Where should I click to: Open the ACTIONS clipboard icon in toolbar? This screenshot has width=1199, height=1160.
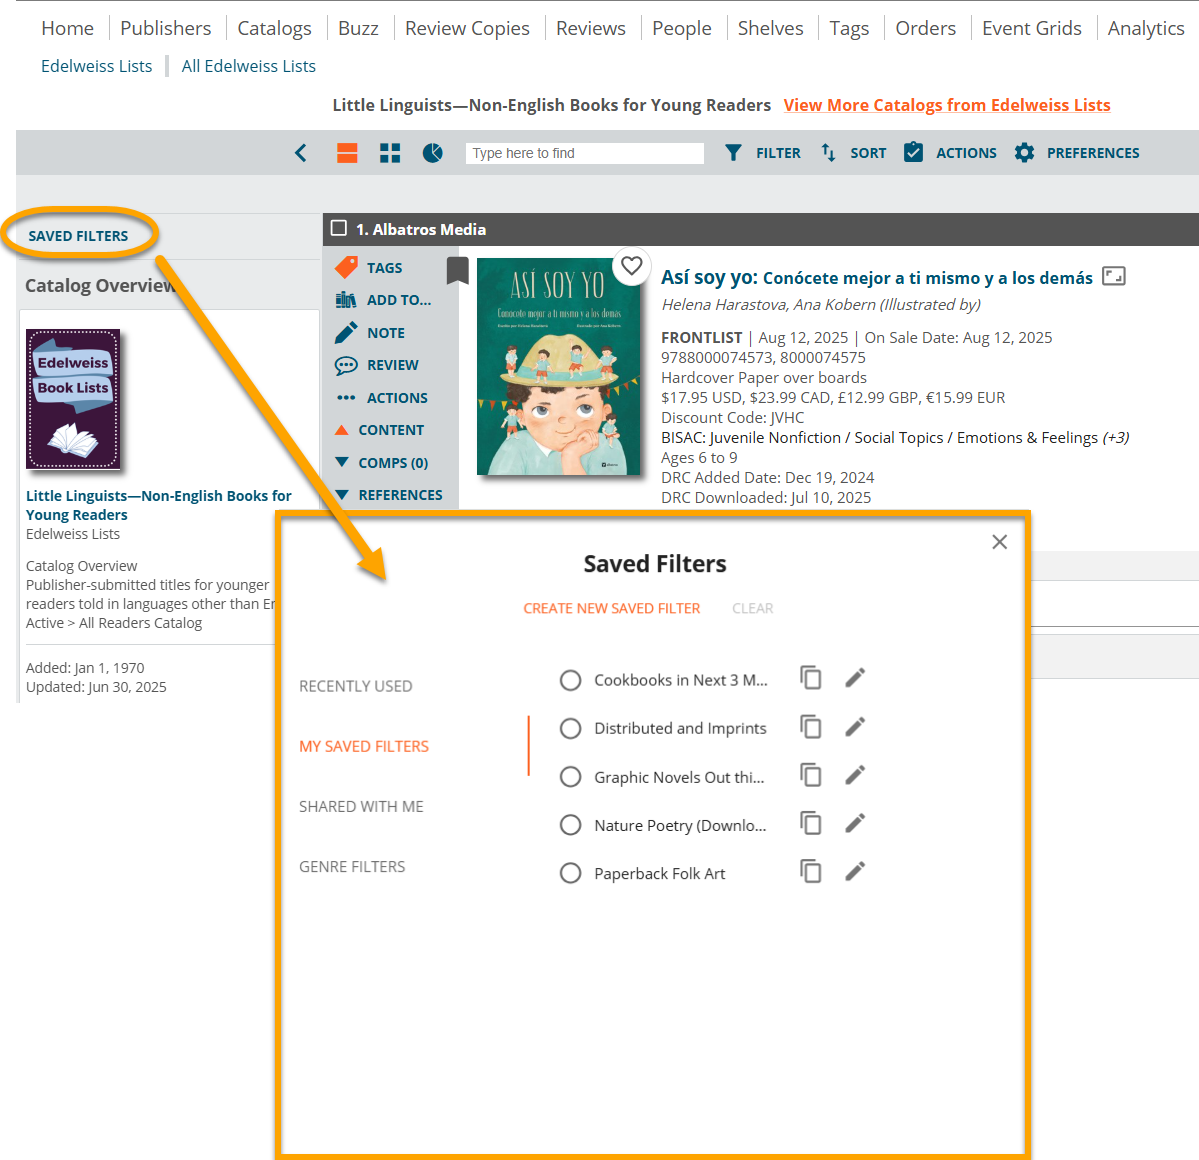point(913,152)
